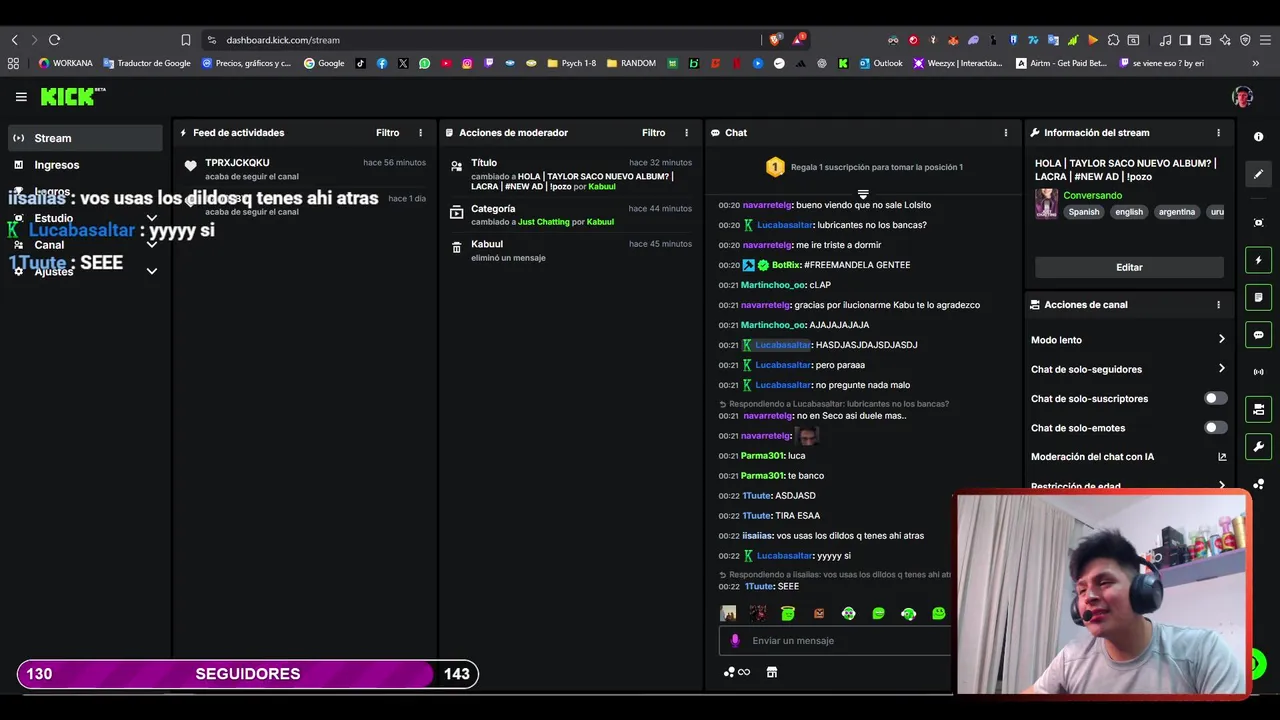The height and width of the screenshot is (720, 1280).
Task: Click the lightning bolt icon in right toolbar
Action: pyautogui.click(x=1259, y=260)
